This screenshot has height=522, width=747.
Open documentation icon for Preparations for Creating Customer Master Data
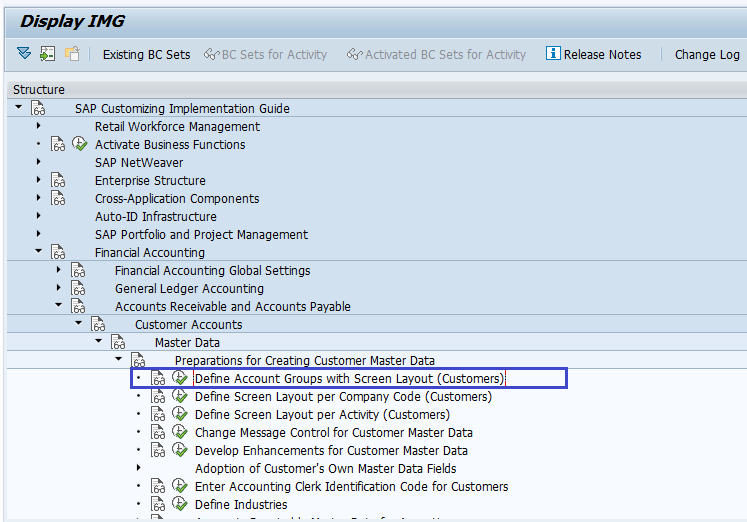point(138,360)
